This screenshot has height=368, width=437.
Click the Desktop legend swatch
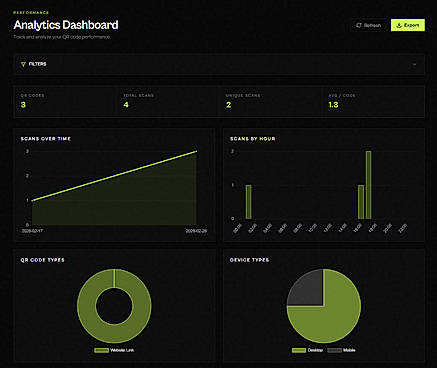click(x=299, y=350)
